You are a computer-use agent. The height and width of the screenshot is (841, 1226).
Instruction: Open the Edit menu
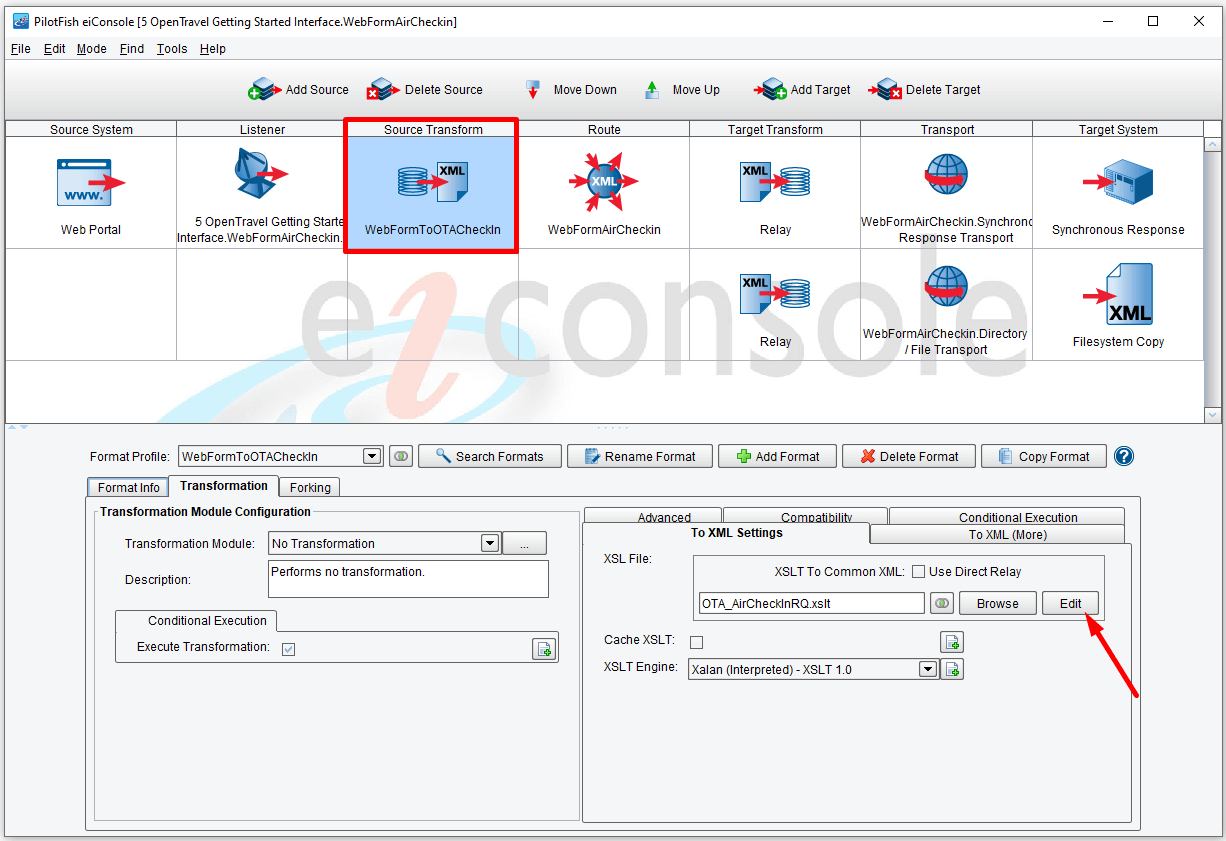(x=54, y=49)
